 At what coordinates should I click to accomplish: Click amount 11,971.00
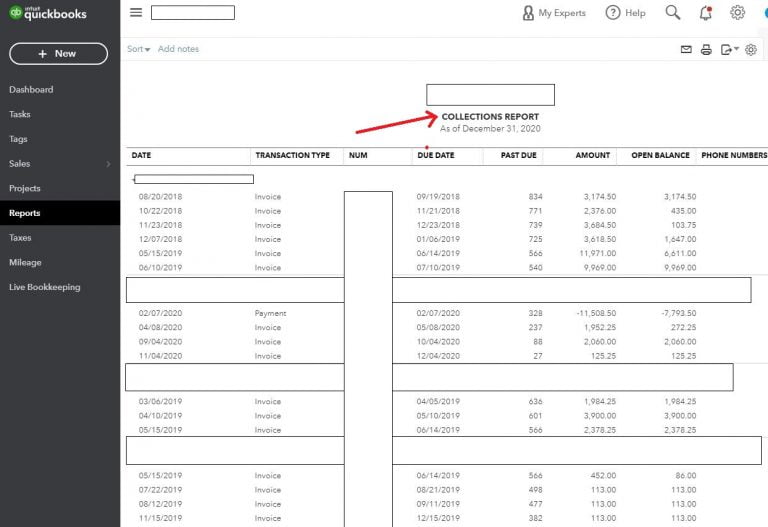[598, 254]
